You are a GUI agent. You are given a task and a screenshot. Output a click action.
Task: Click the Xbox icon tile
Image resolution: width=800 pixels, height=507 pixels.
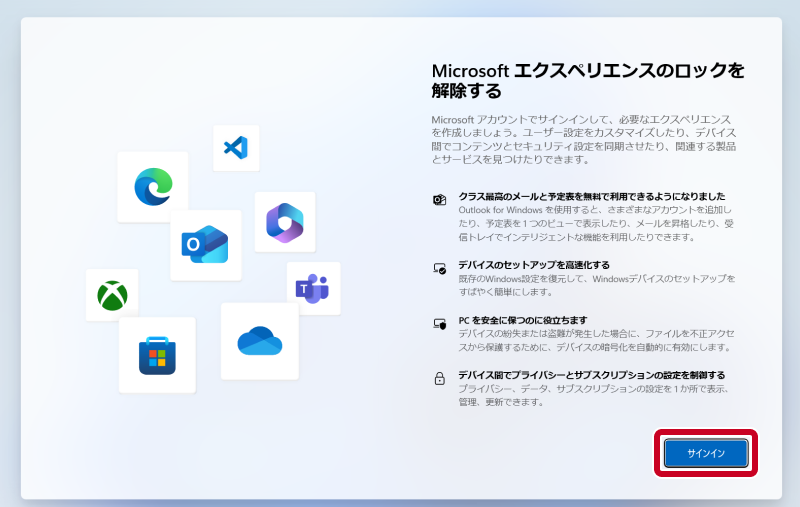pyautogui.click(x=112, y=295)
